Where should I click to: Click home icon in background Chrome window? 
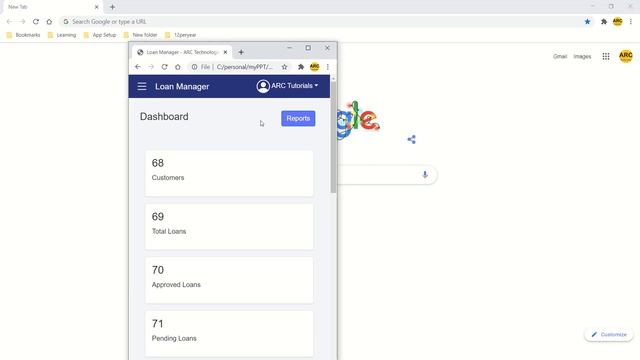pos(49,22)
